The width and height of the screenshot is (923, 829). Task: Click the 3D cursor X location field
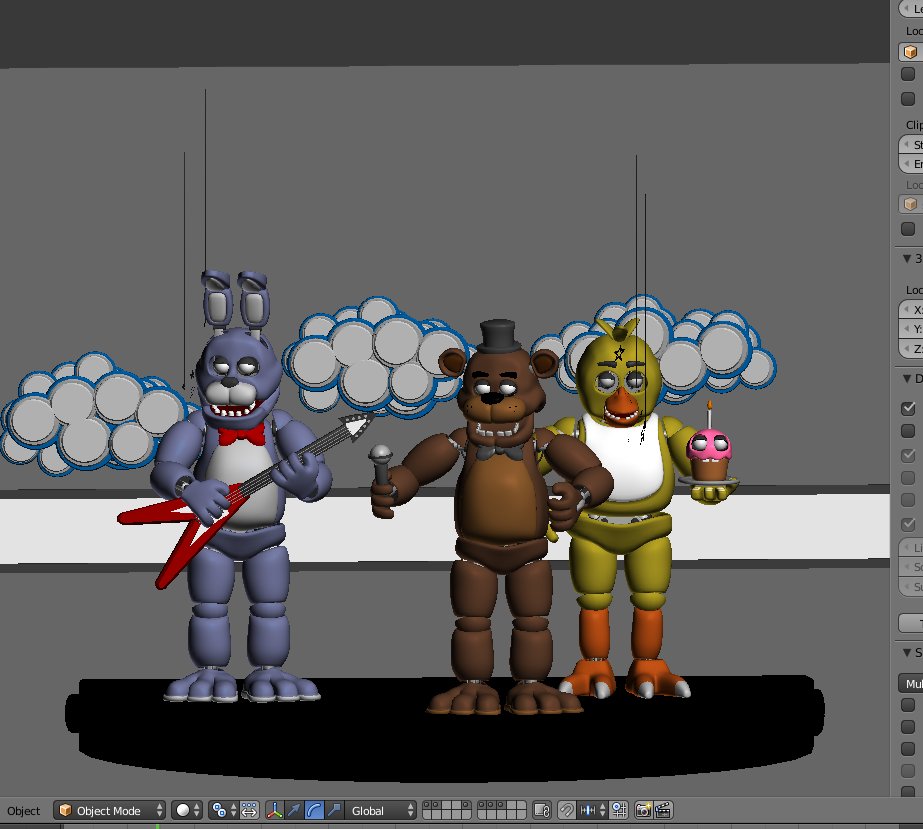pos(911,310)
